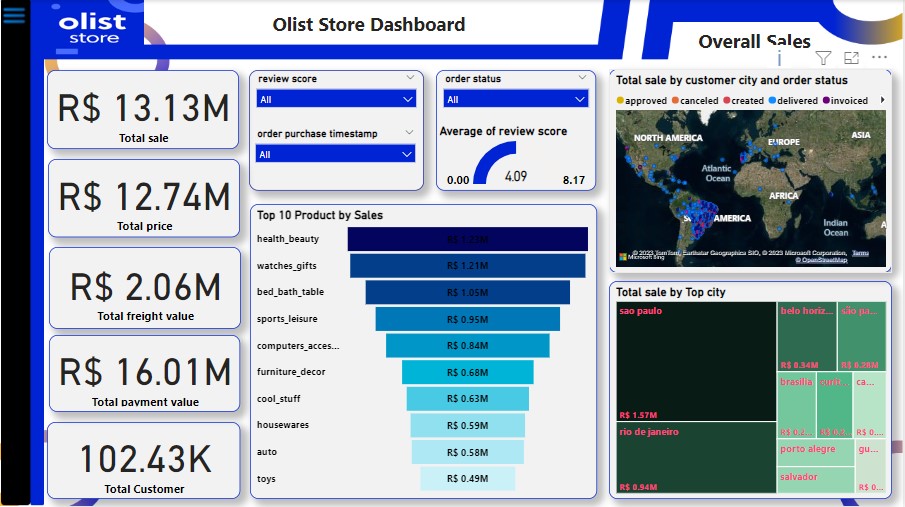Expand the review score All dropdown
This screenshot has width=905, height=507.
pos(335,100)
